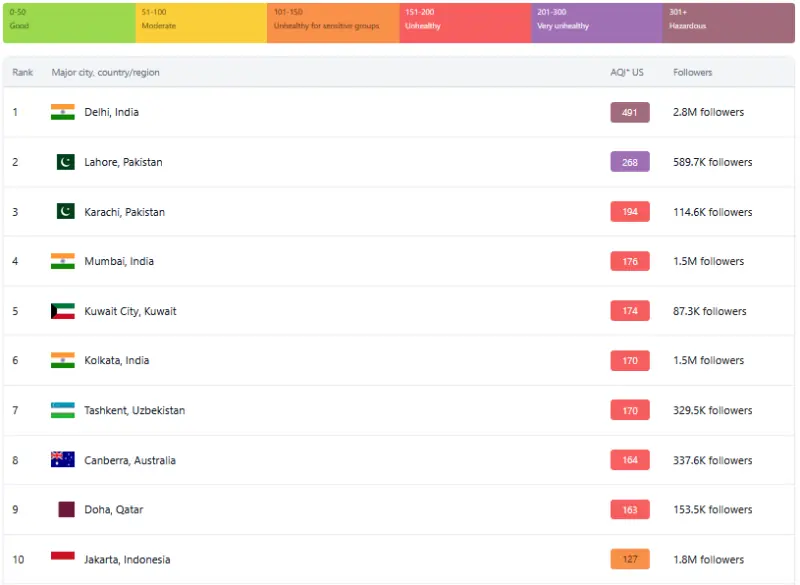Screen dimensions: 800x585
Task: Click the Indonesia flag icon
Action: tap(63, 559)
